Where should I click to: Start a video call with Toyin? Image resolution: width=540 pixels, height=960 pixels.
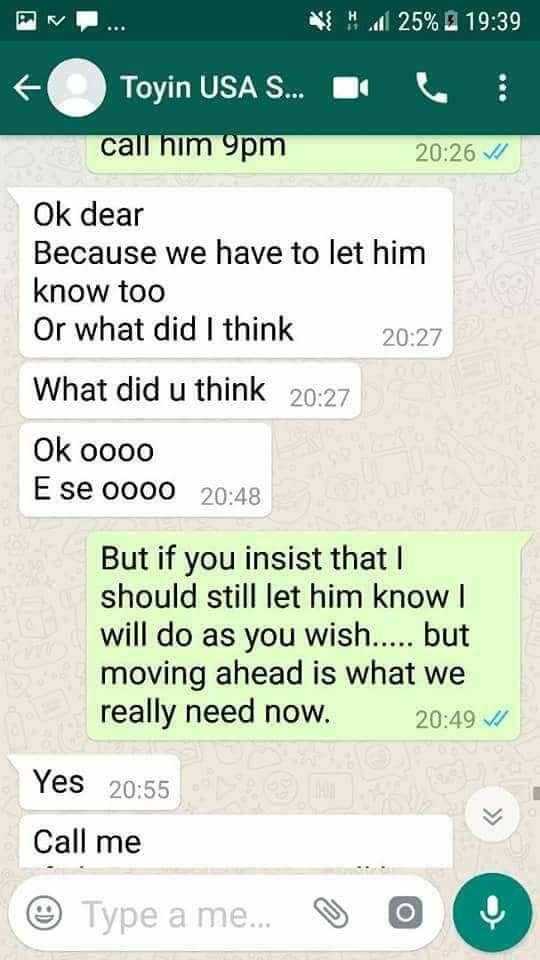coord(350,89)
